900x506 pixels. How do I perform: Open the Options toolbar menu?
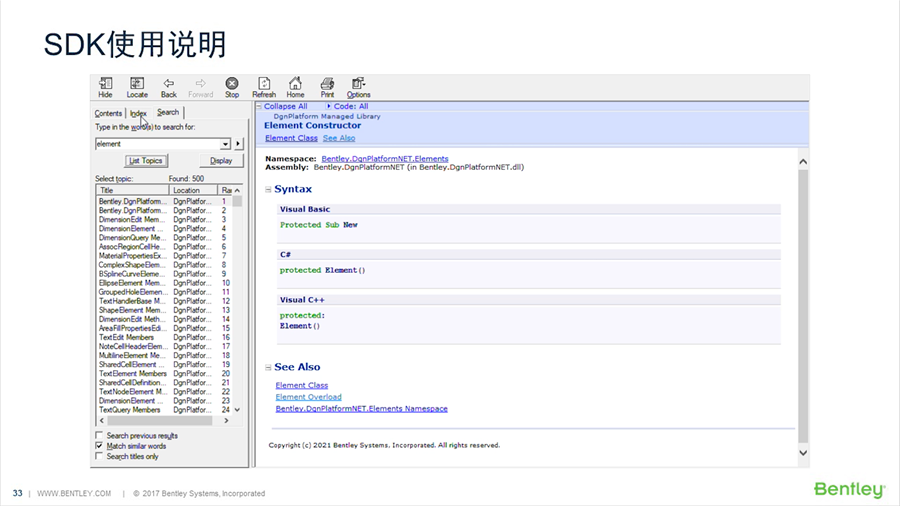(358, 87)
